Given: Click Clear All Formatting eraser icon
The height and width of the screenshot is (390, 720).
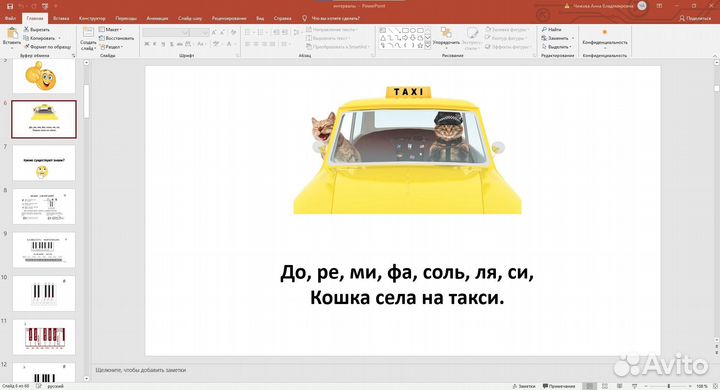Looking at the screenshot, I should coord(234,33).
